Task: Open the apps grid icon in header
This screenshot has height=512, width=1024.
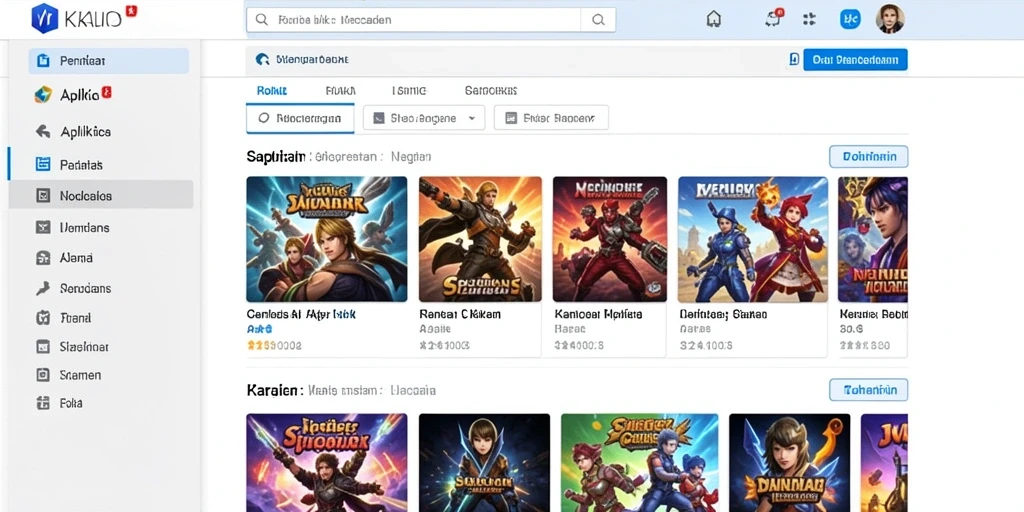Action: 809,19
